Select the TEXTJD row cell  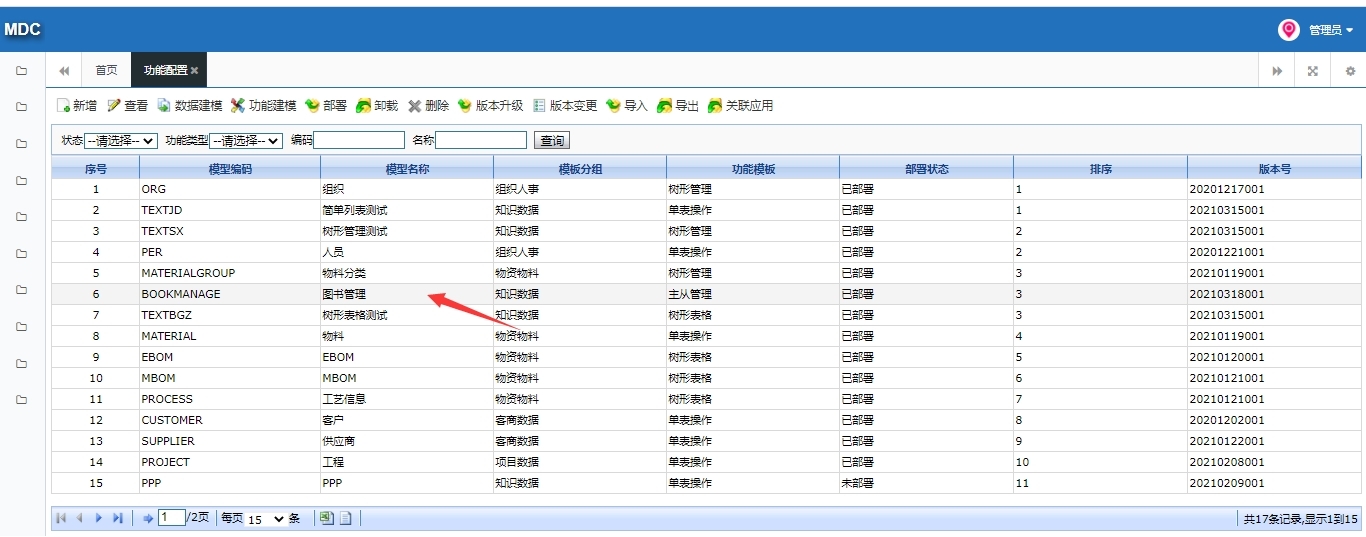(230, 210)
